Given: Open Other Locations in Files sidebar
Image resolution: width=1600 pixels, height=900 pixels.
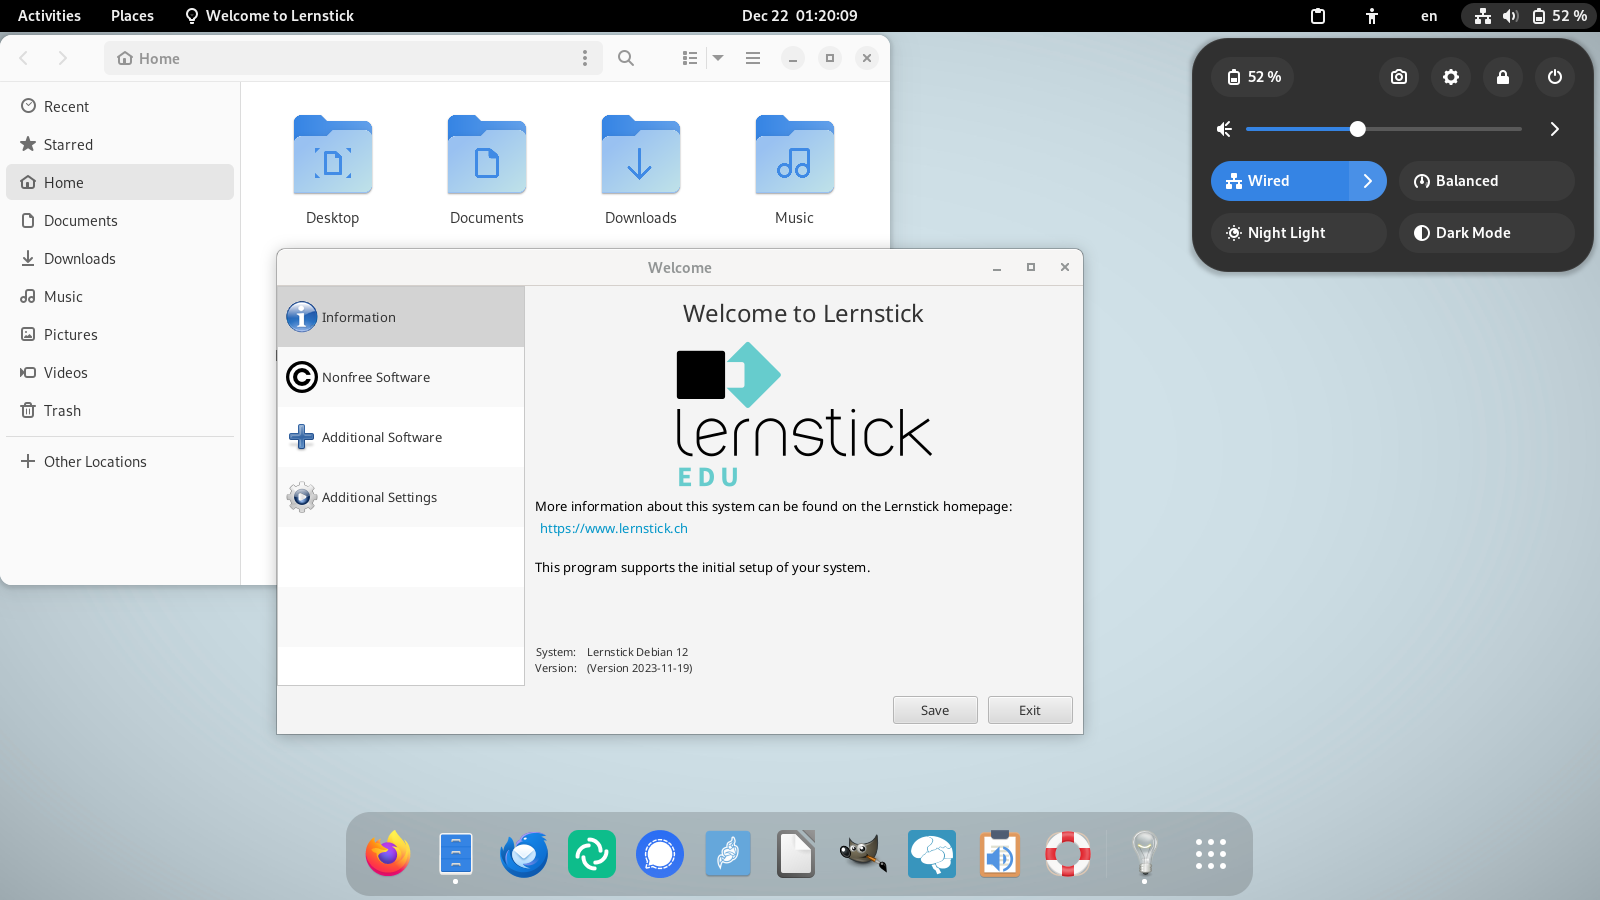Looking at the screenshot, I should coord(120,462).
